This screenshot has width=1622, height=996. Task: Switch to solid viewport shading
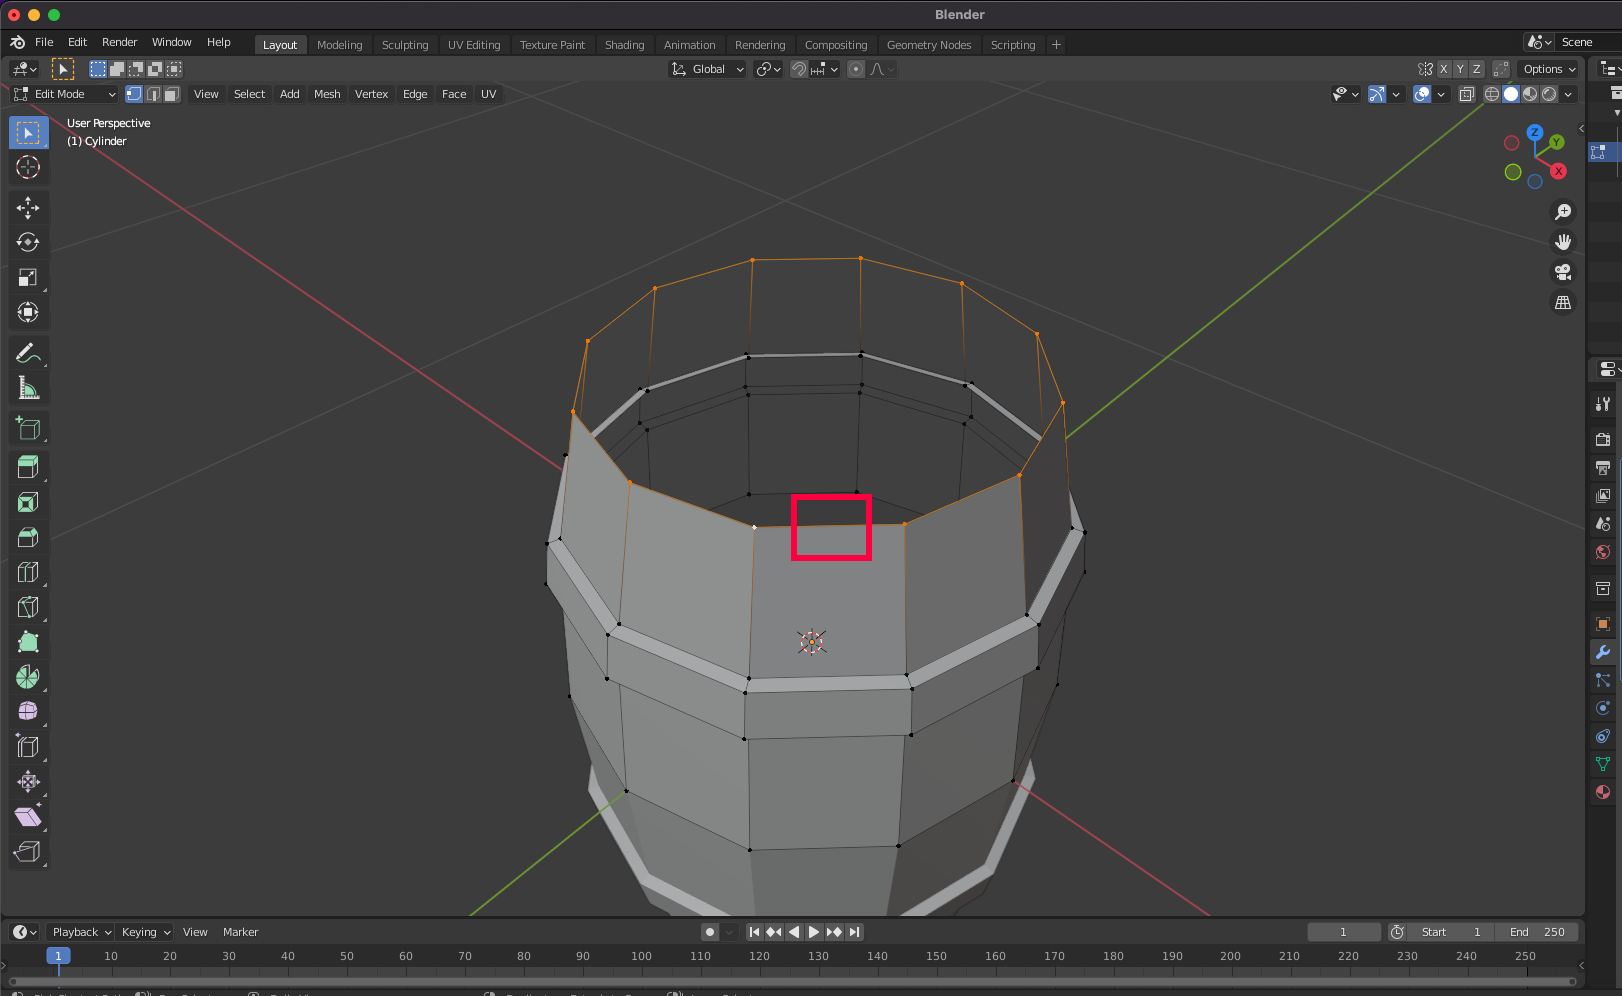coord(1511,94)
